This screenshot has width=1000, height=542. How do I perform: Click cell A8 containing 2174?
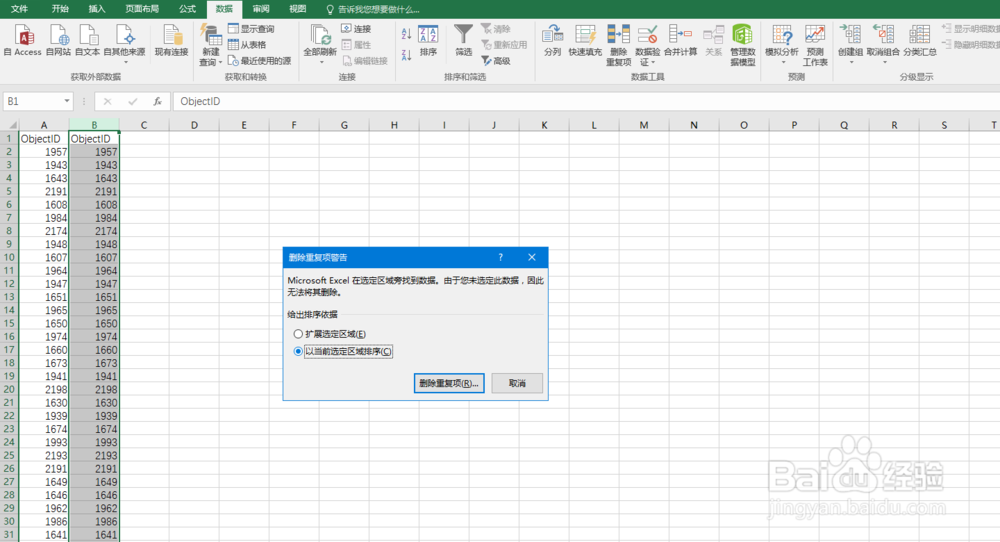tap(44, 231)
